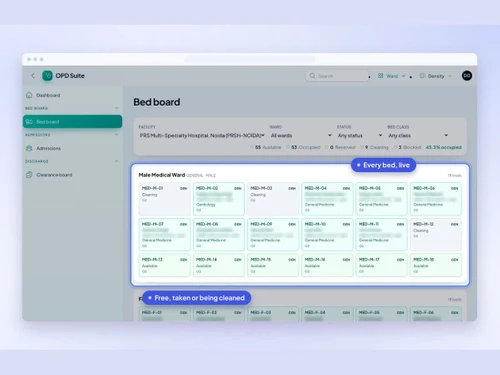Open female ward bed MED-F-06
The width and height of the screenshot is (500, 375).
tap(436, 314)
